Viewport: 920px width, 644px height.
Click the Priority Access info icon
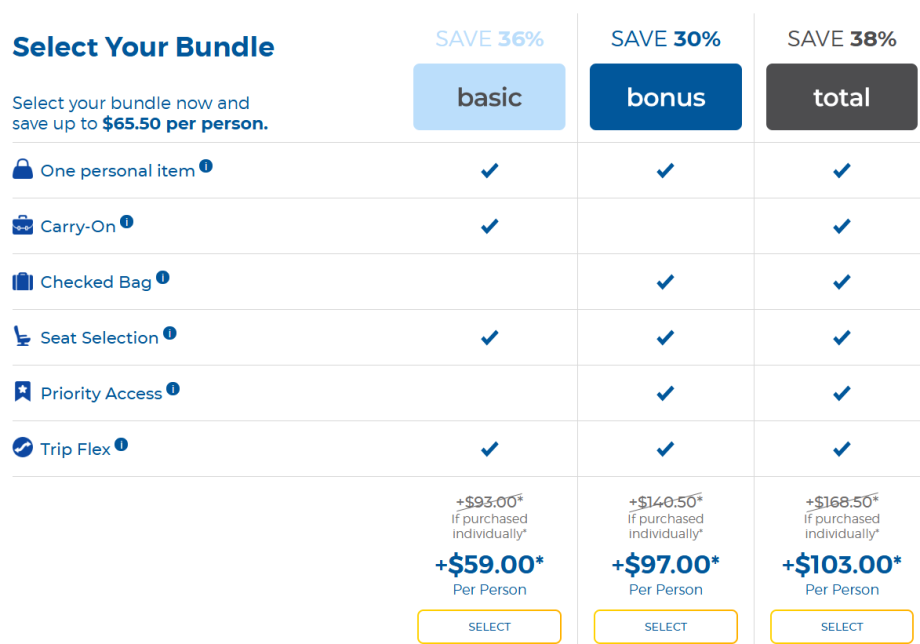(173, 389)
